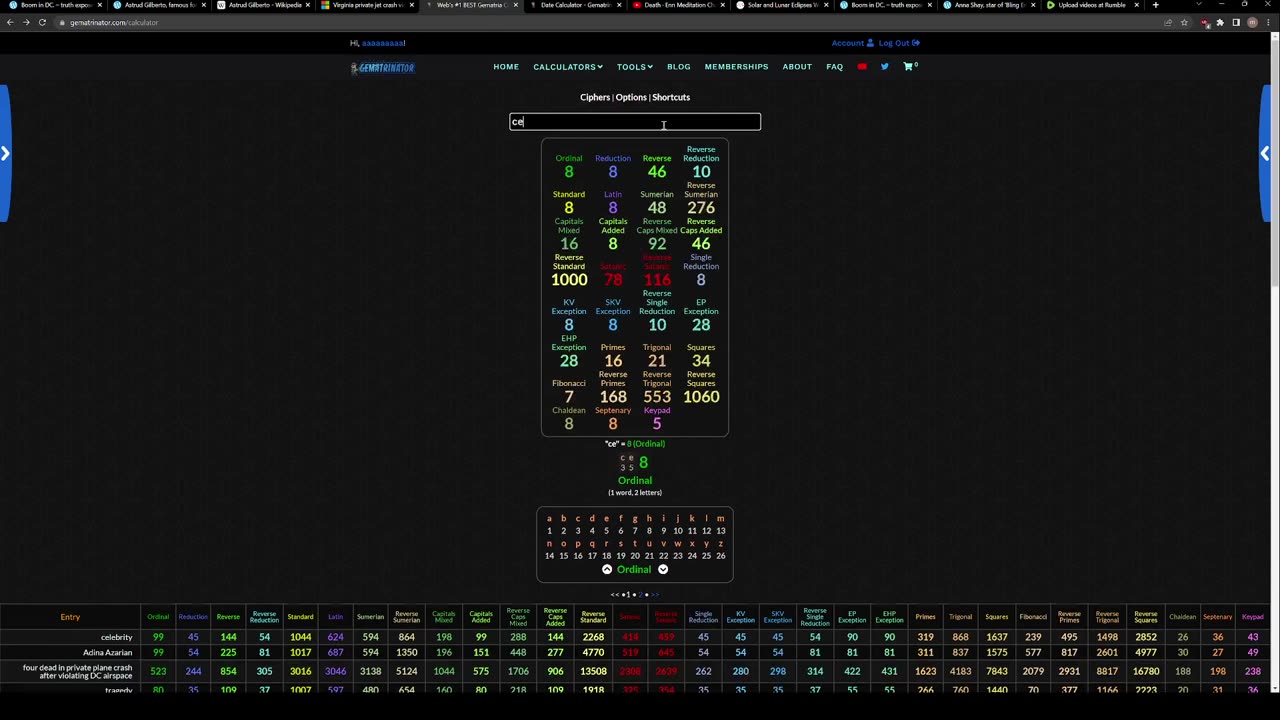
Task: Select the Trigonal cipher value 21
Action: tap(657, 361)
